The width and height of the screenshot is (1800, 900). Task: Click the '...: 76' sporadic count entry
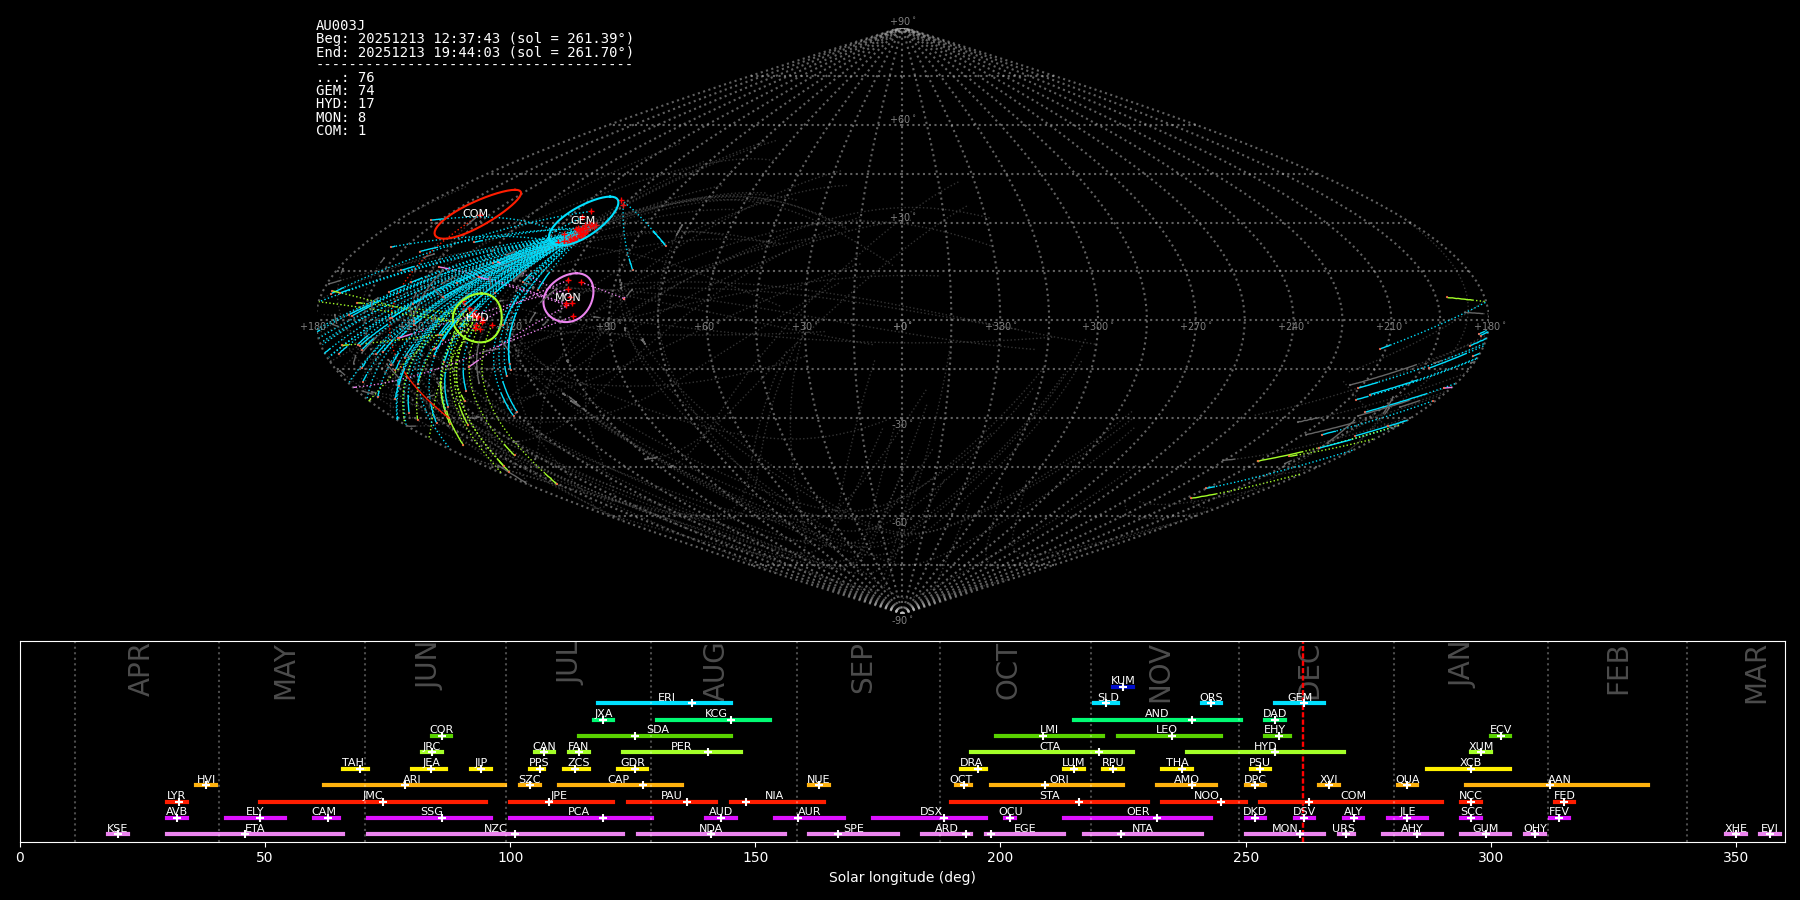[345, 78]
